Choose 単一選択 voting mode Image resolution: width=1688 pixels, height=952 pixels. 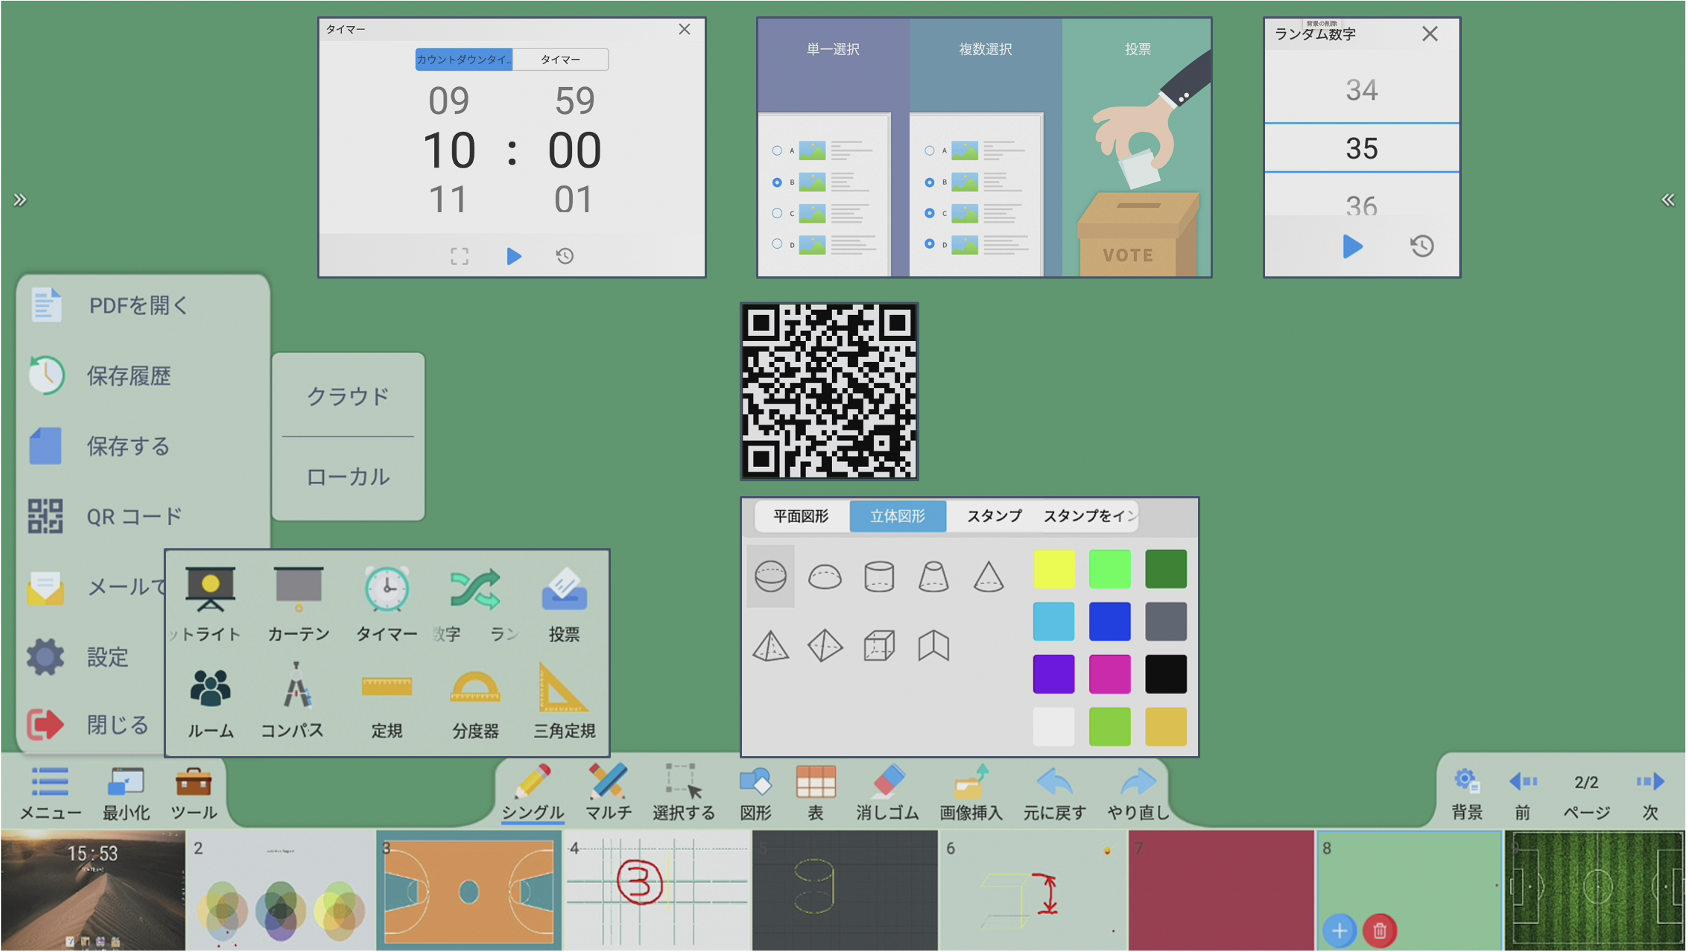(x=833, y=148)
